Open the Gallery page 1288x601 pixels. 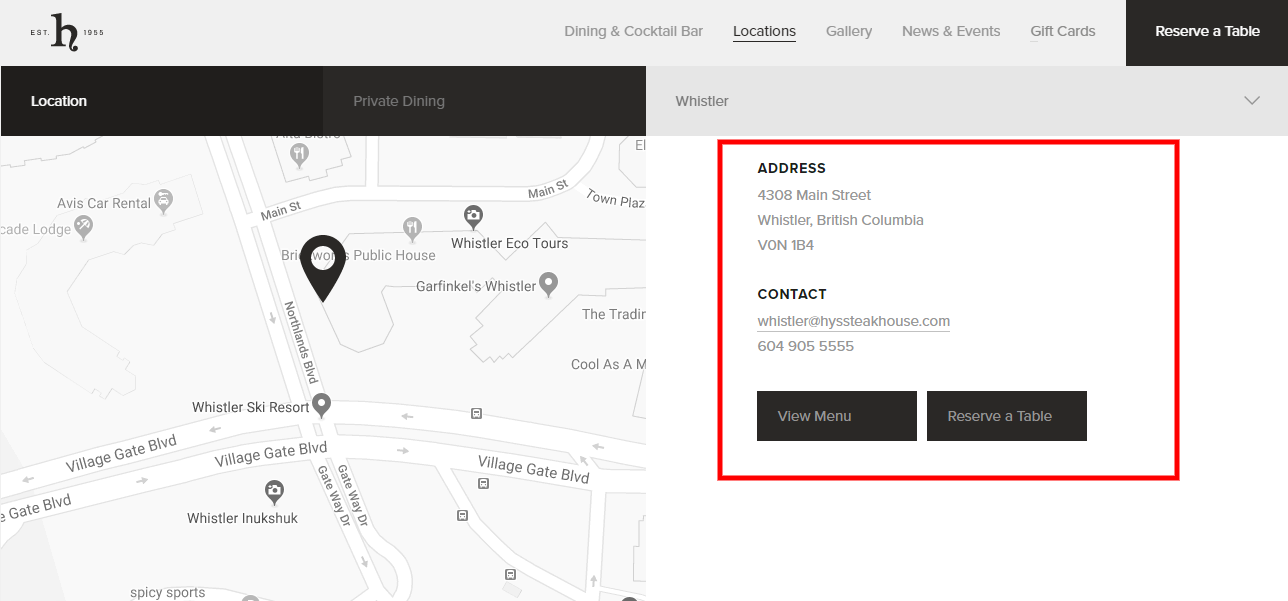849,31
